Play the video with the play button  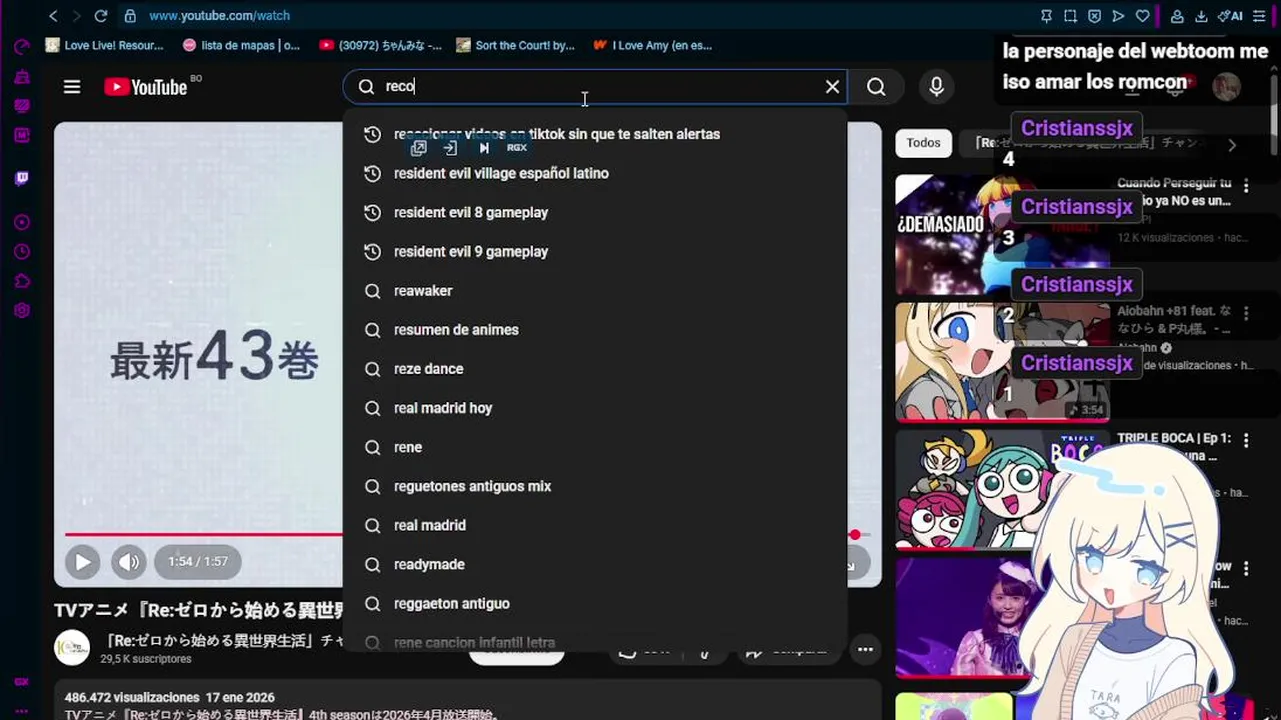83,562
